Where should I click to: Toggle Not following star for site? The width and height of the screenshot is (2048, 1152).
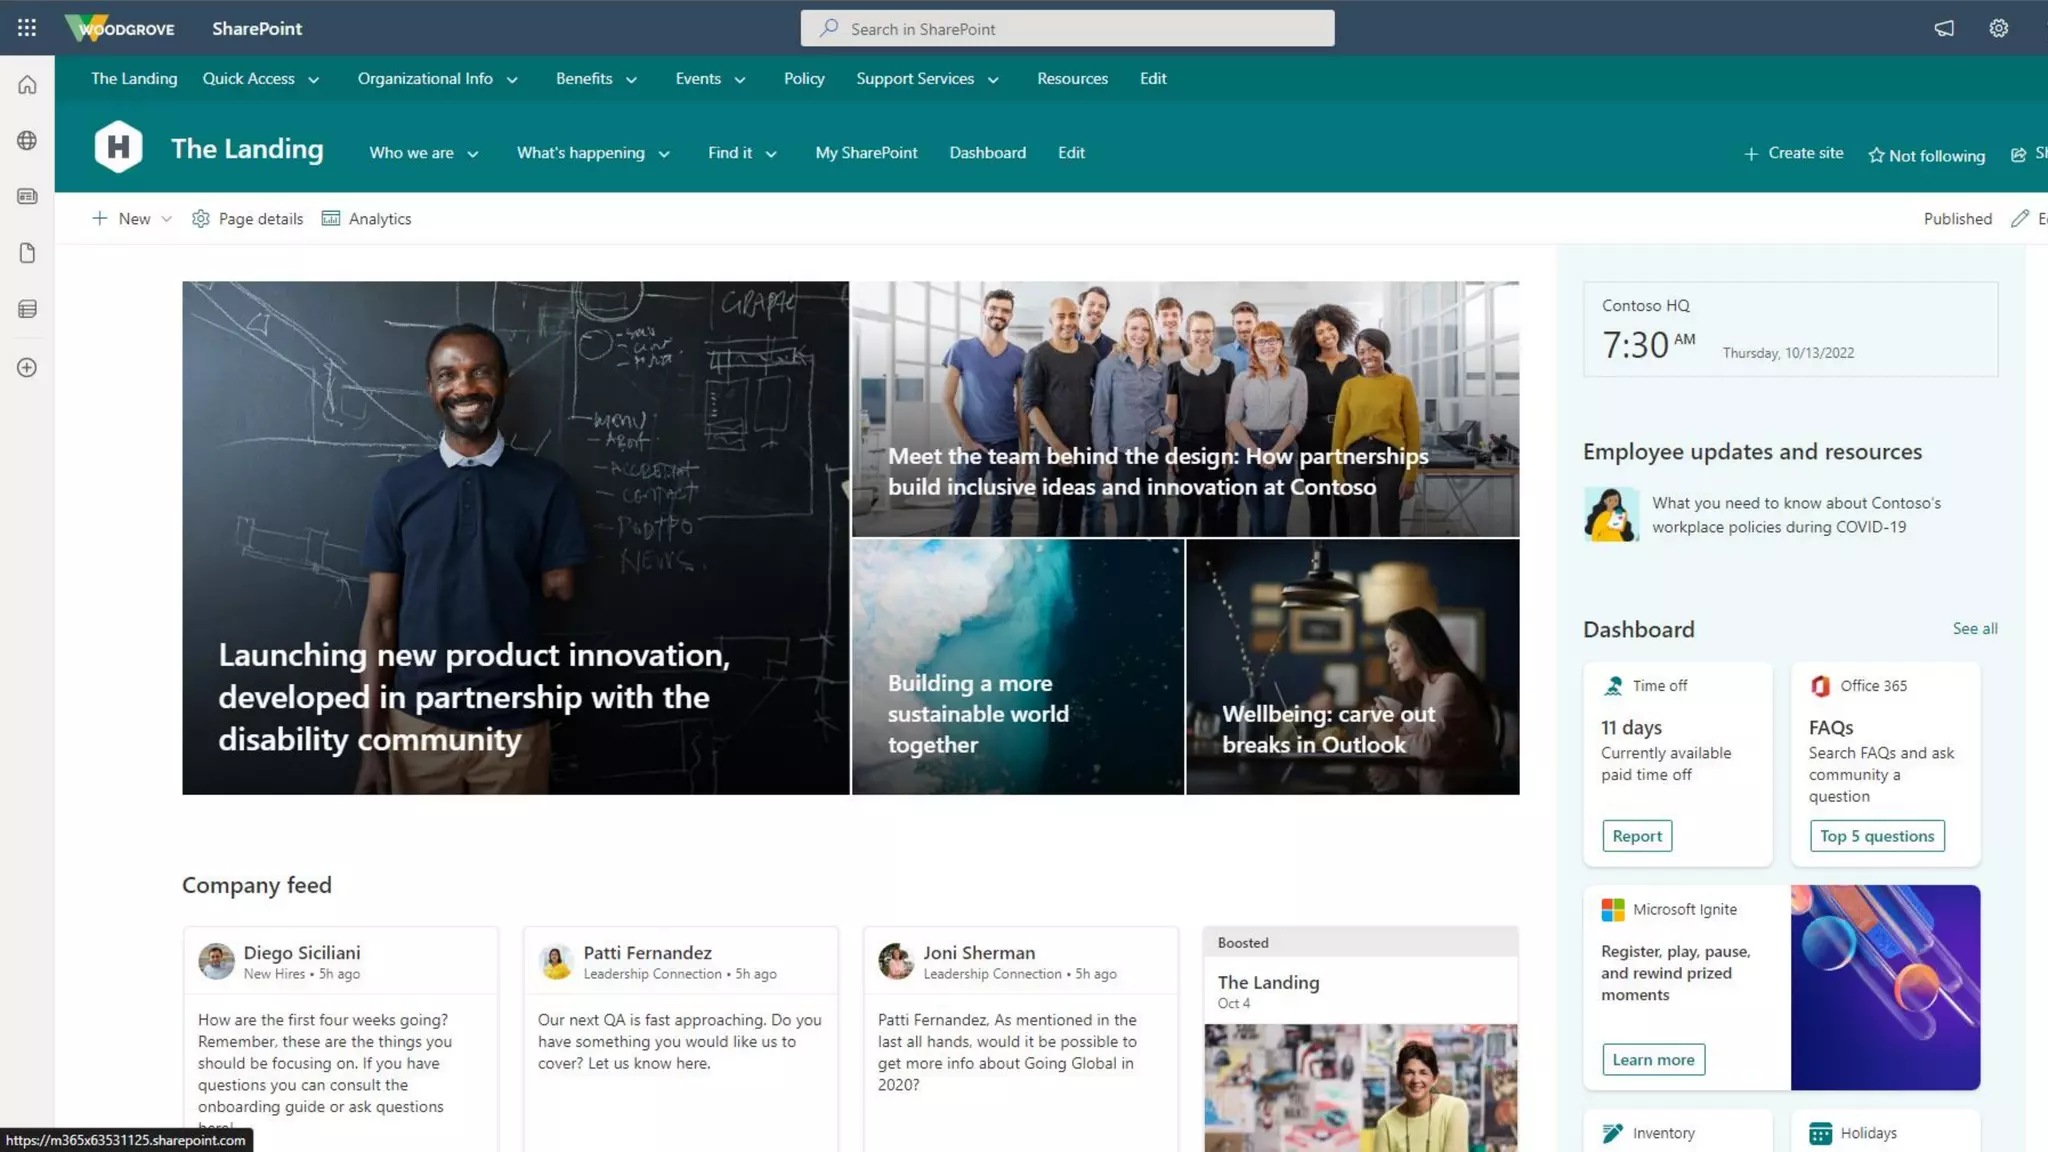[x=1926, y=155]
